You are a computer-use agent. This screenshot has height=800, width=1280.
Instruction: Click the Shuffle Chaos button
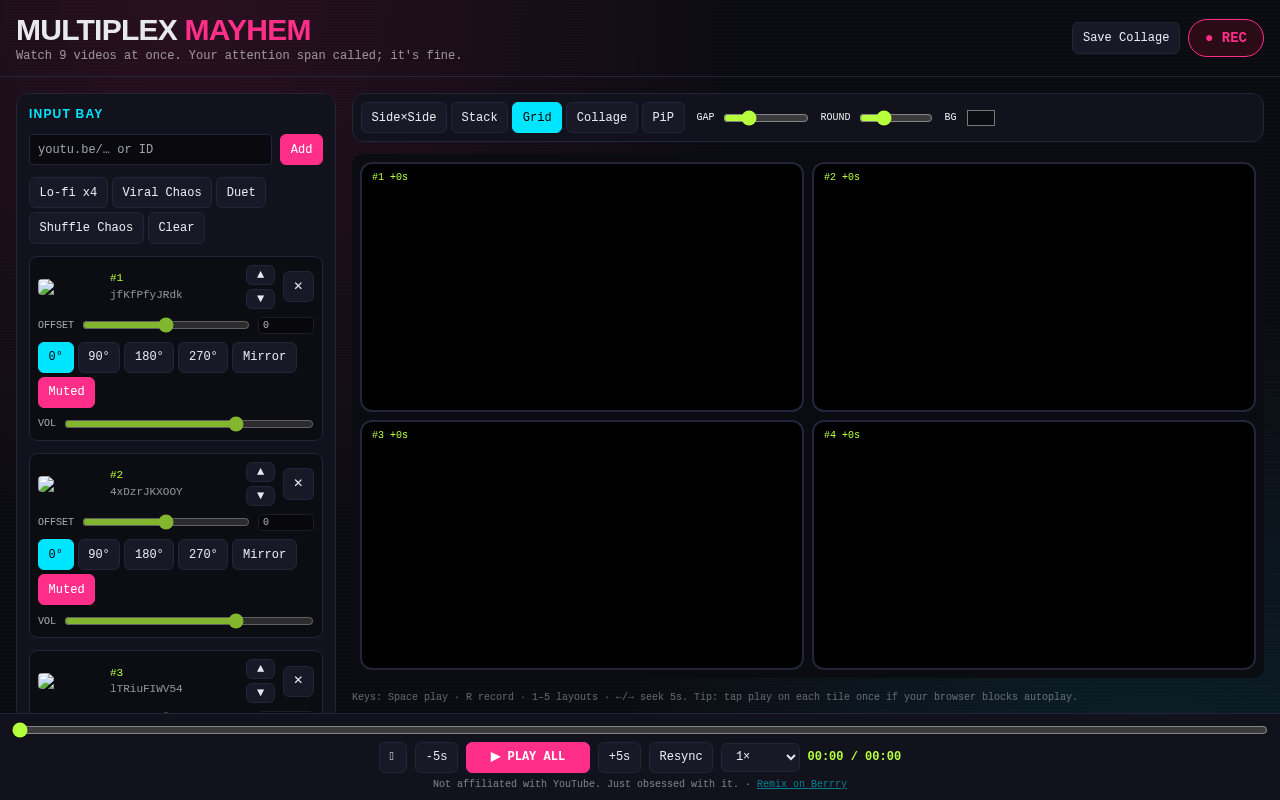[x=86, y=228]
